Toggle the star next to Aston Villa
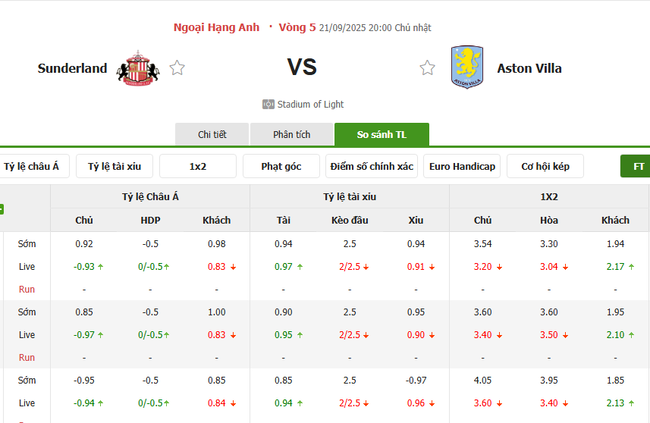This screenshot has width=650, height=423. point(427,68)
